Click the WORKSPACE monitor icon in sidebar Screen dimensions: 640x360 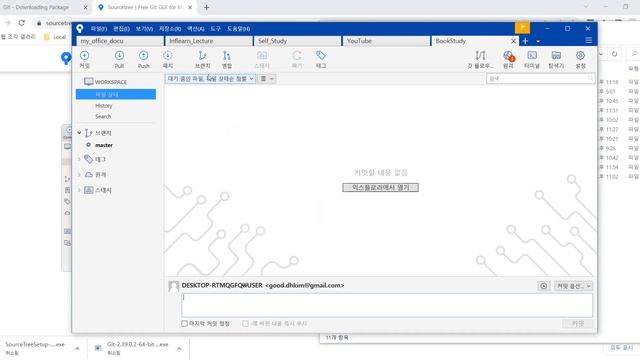click(89, 82)
